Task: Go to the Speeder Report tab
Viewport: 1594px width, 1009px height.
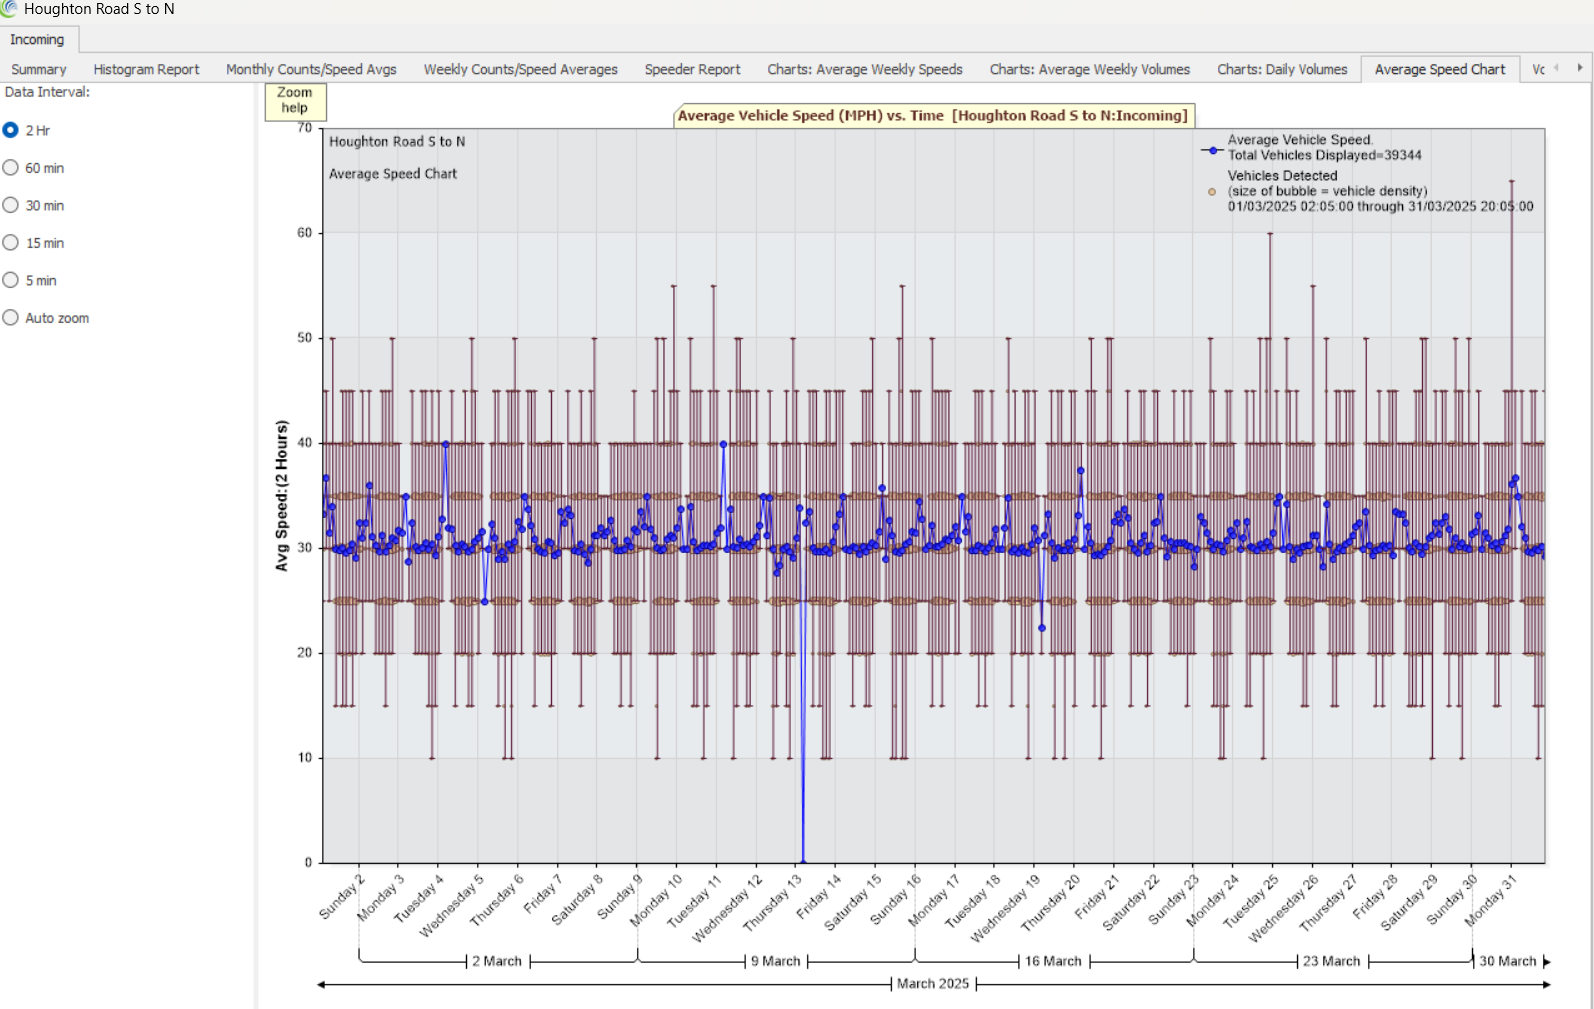Action: 692,69
